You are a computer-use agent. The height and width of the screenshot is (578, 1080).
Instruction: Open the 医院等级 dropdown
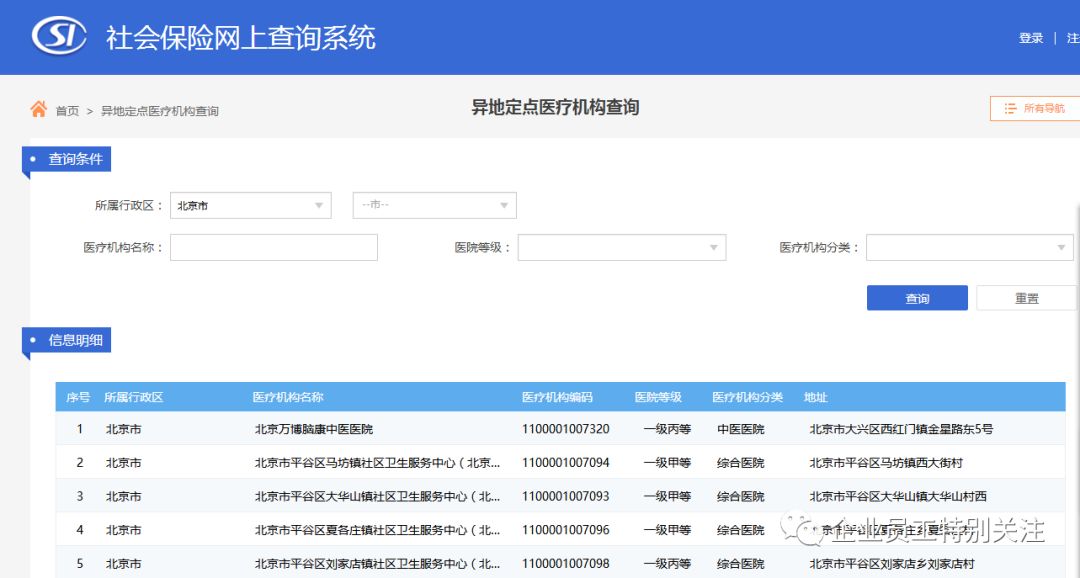tap(622, 247)
